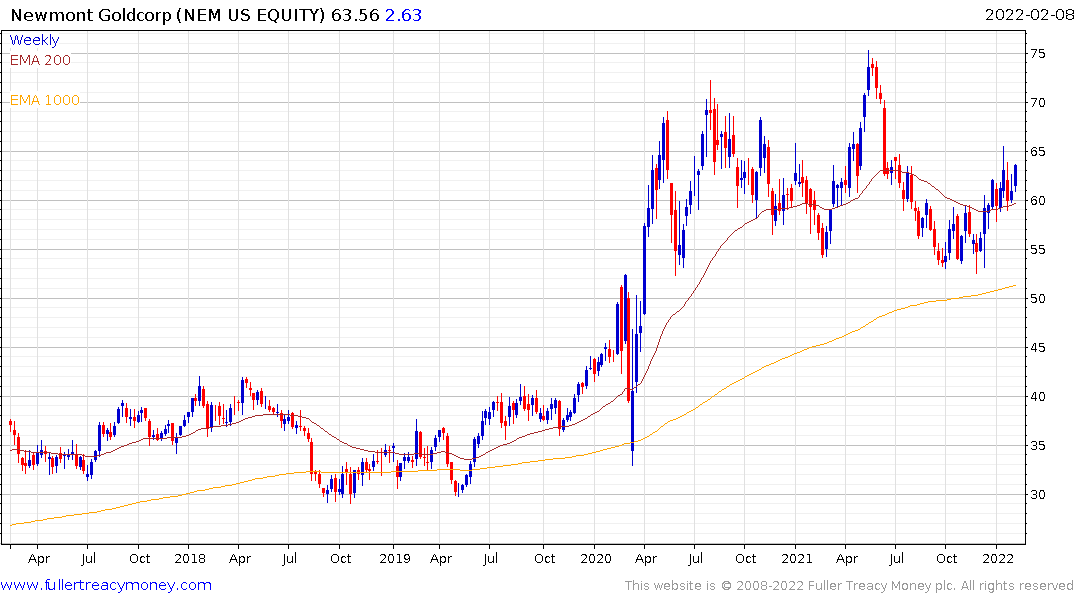Click the 45 price axis label

click(1037, 348)
